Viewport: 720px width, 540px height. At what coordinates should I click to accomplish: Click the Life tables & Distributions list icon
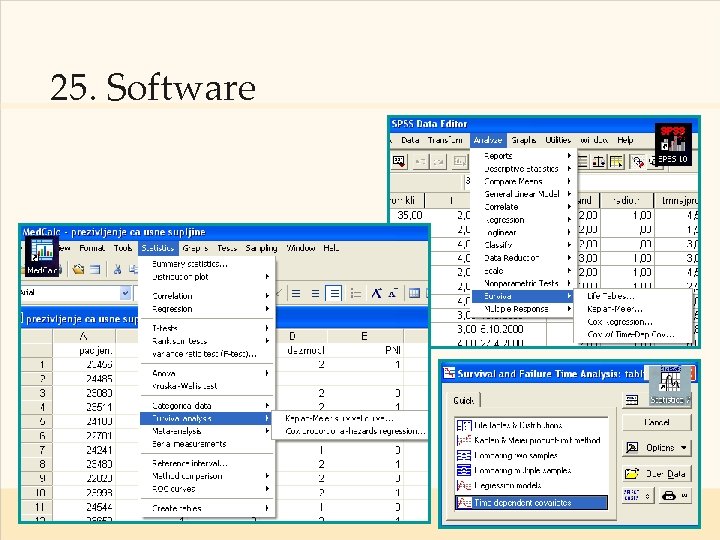coord(464,425)
